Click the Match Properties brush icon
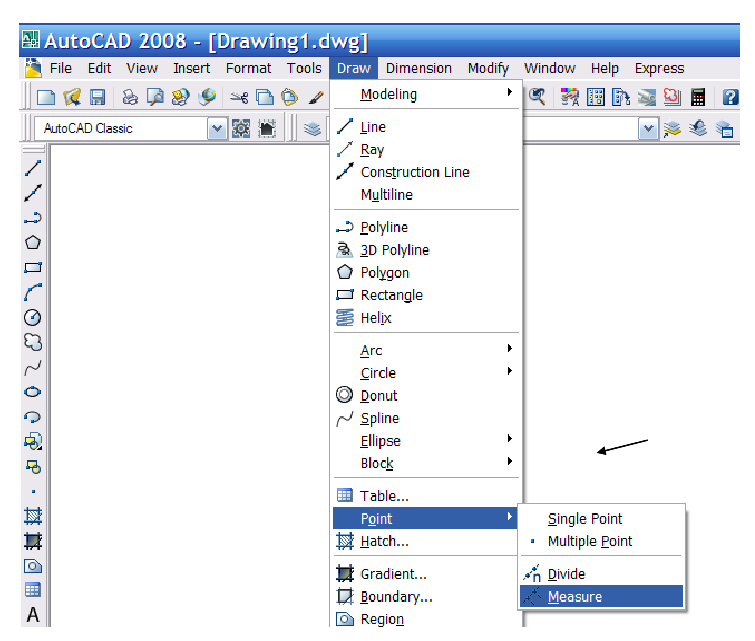The width and height of the screenshot is (755, 641). (x=316, y=98)
